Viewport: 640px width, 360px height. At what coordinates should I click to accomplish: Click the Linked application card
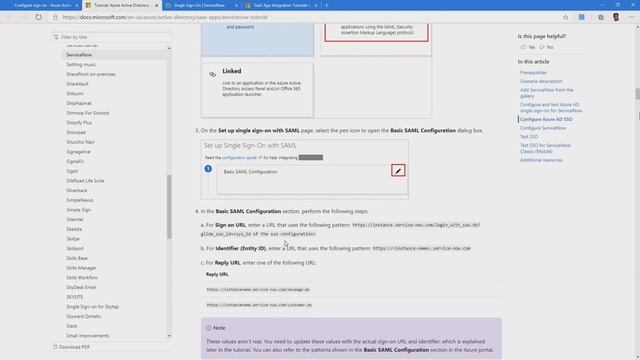click(257, 90)
